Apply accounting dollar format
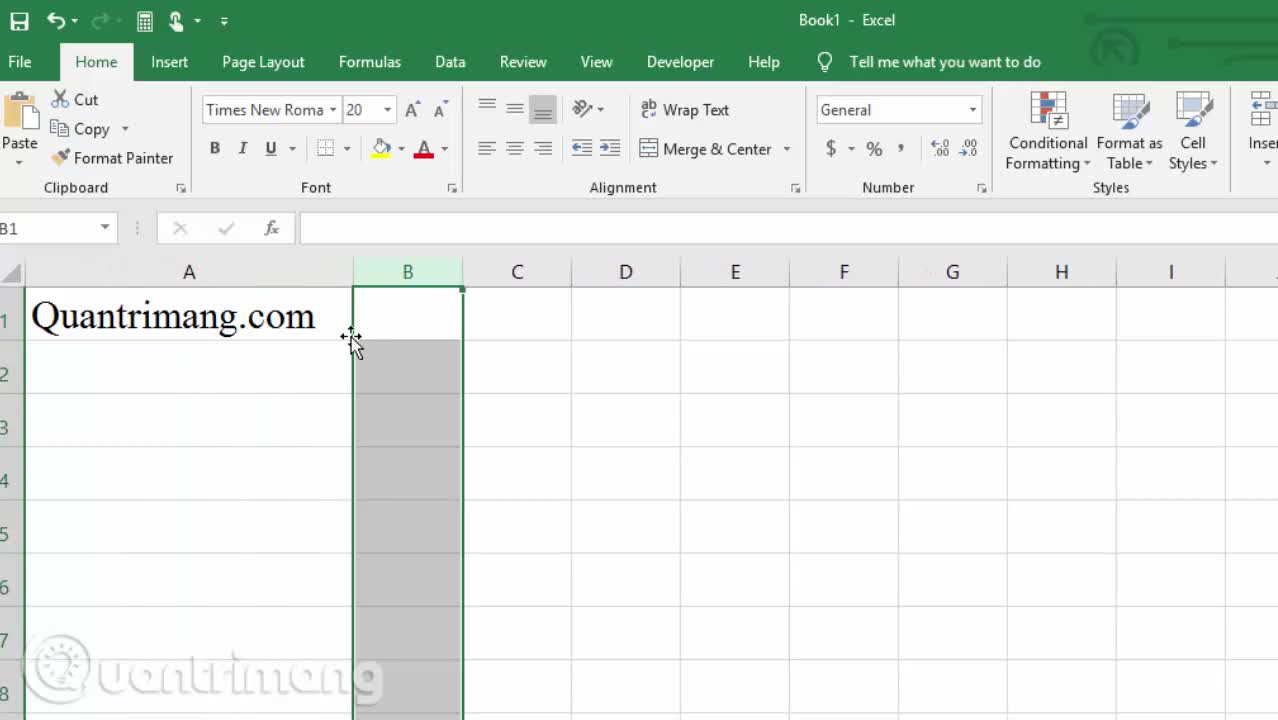1278x720 pixels. tap(831, 149)
